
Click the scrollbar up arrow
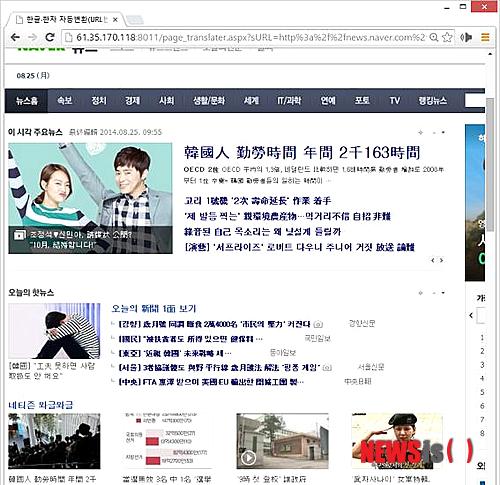[490, 53]
